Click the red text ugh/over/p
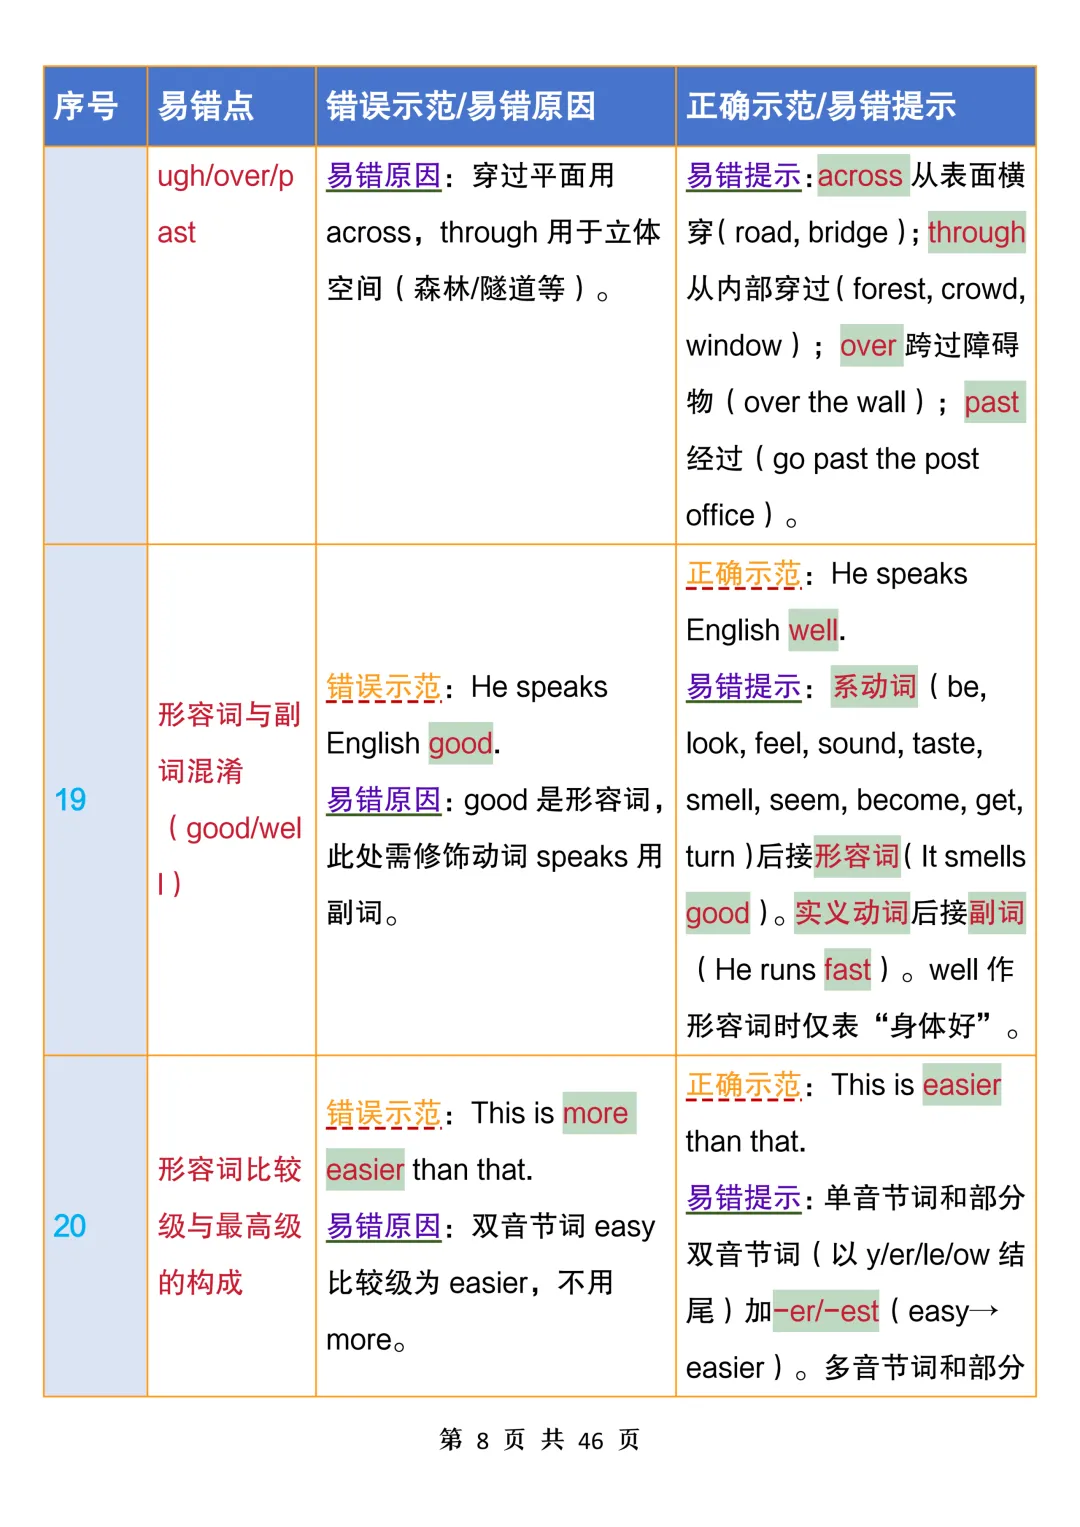Screen dimensions: 1080x1527 pyautogui.click(x=226, y=176)
